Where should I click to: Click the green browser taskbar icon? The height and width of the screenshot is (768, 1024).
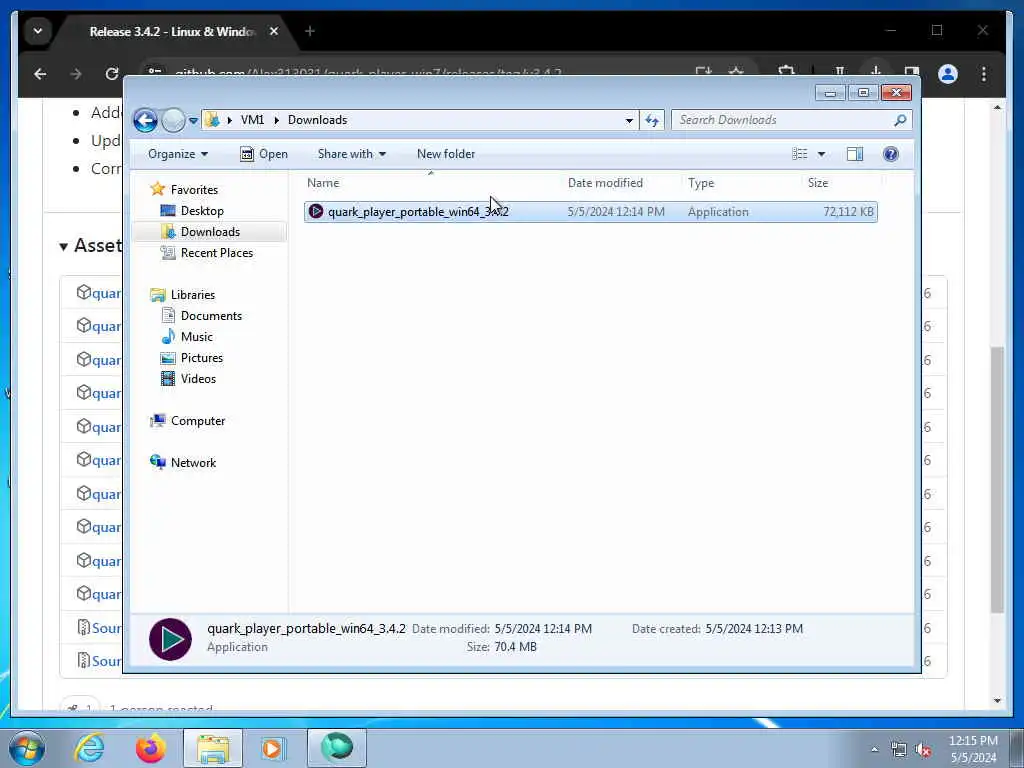pyautogui.click(x=337, y=748)
